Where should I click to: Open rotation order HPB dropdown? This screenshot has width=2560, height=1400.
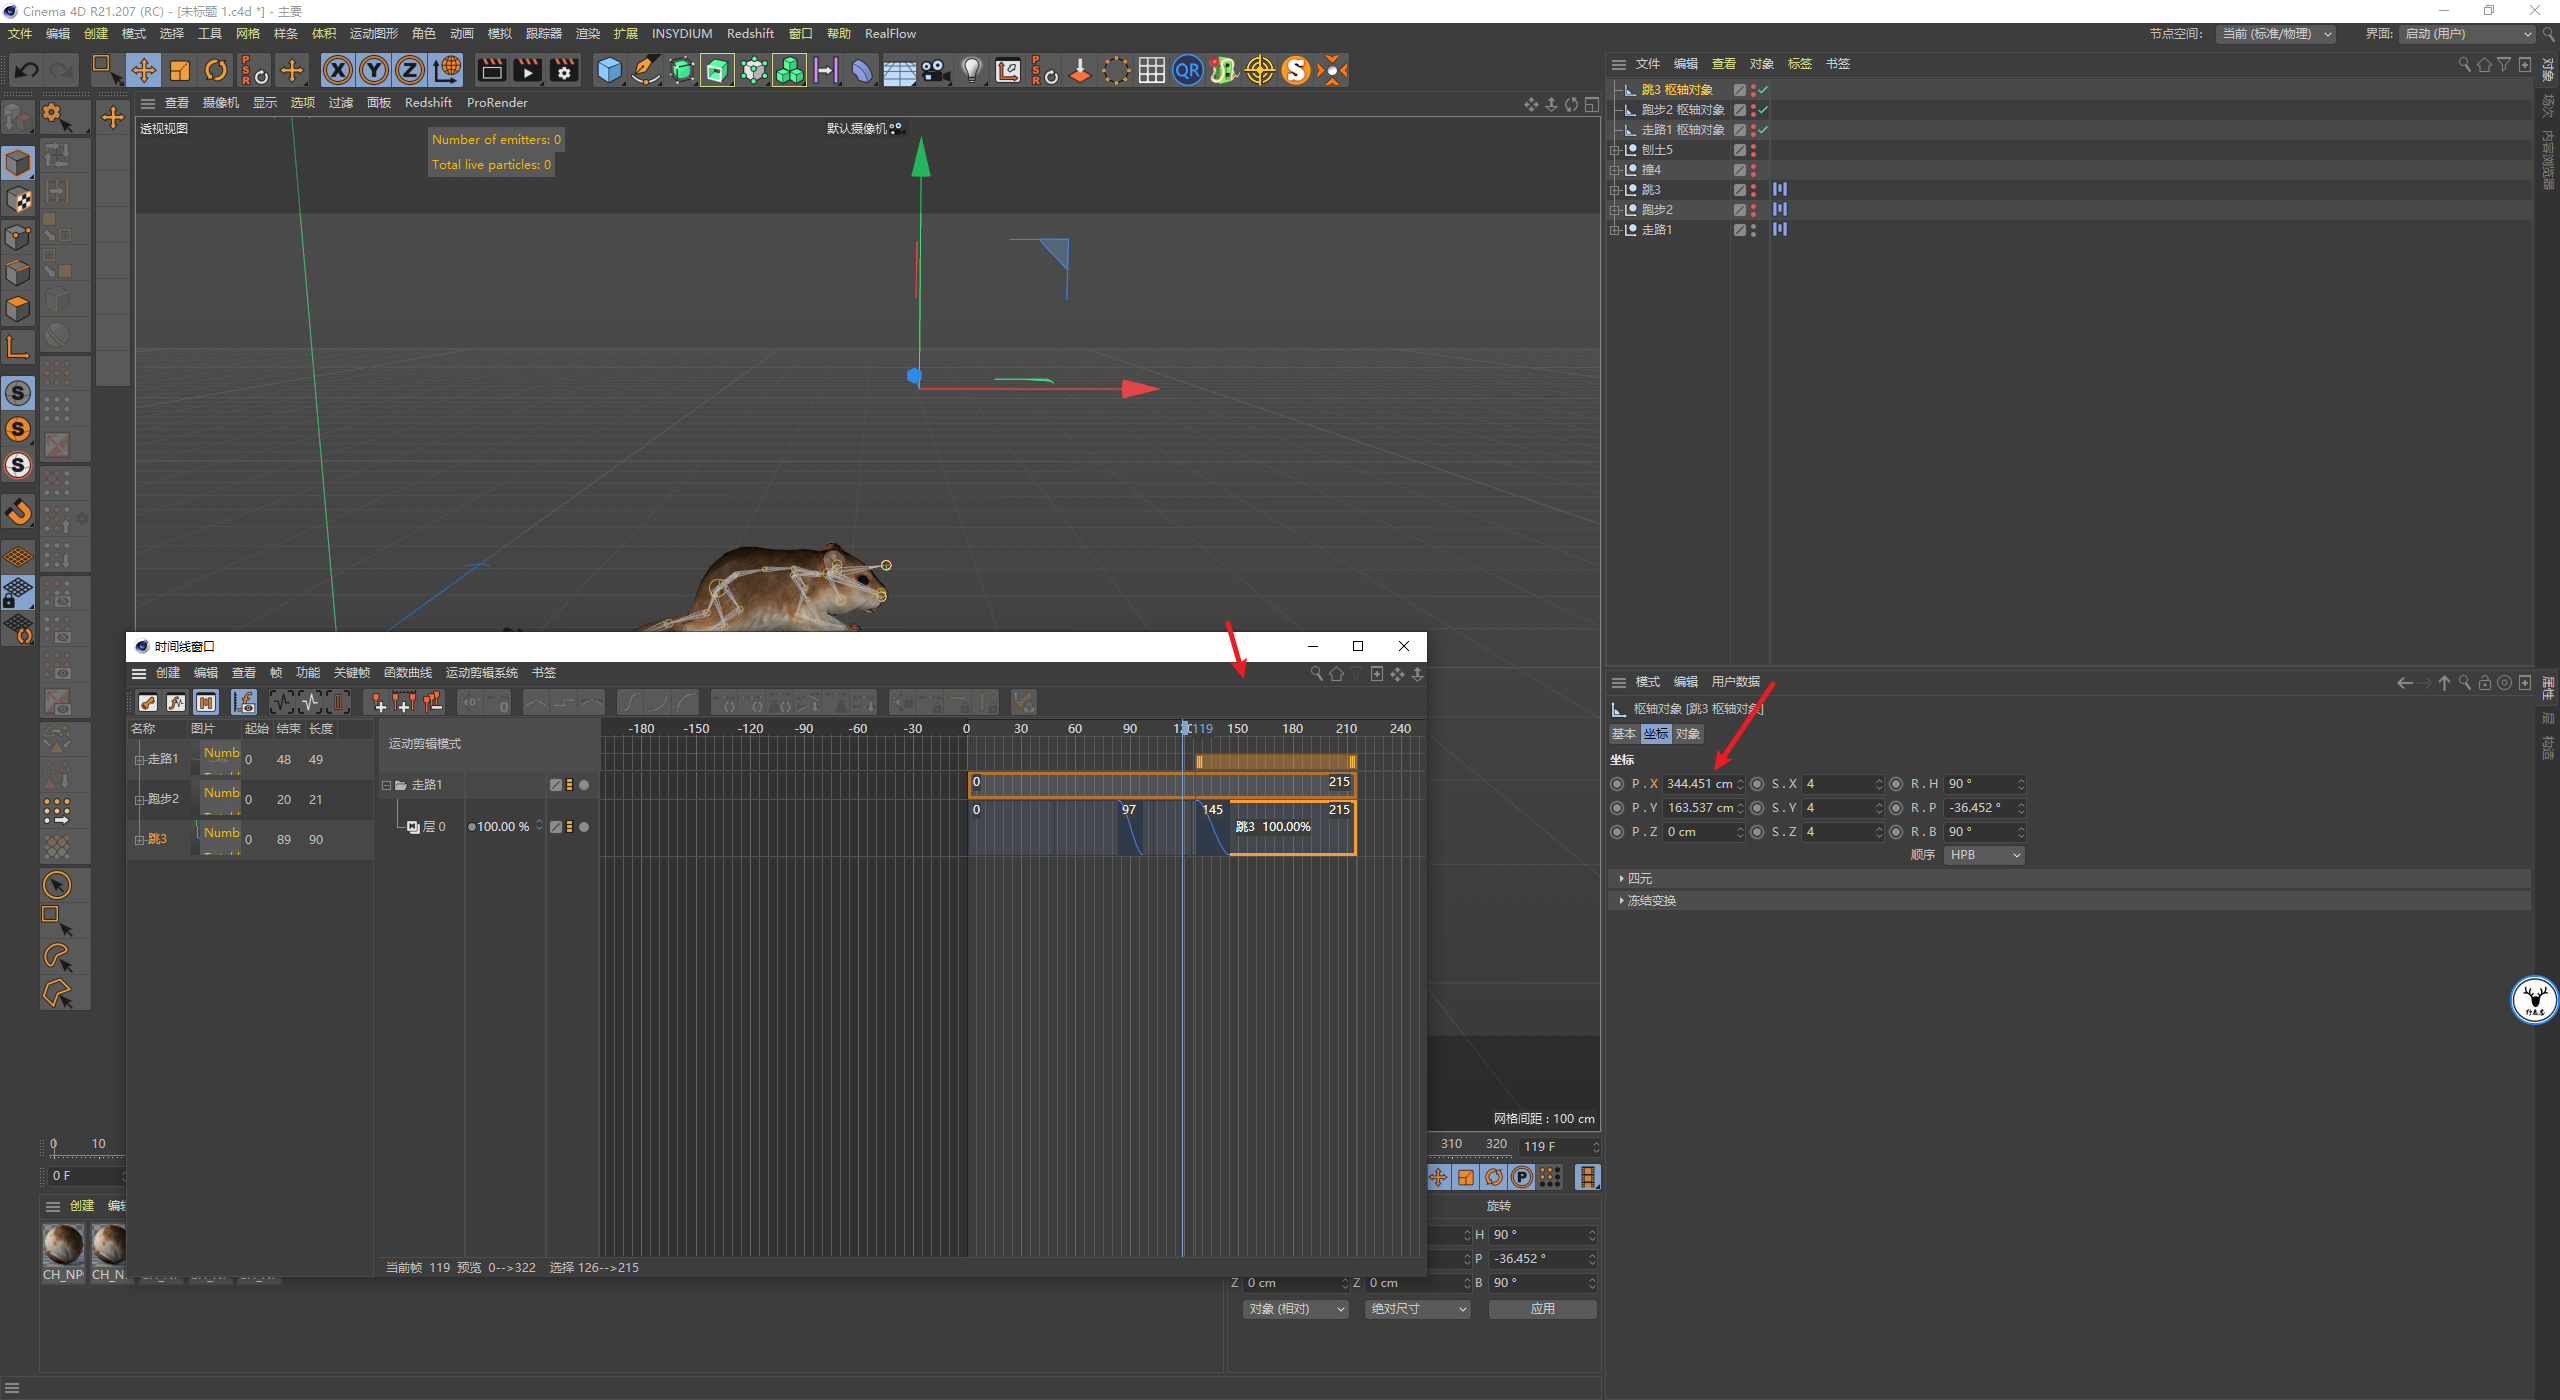click(x=1984, y=855)
